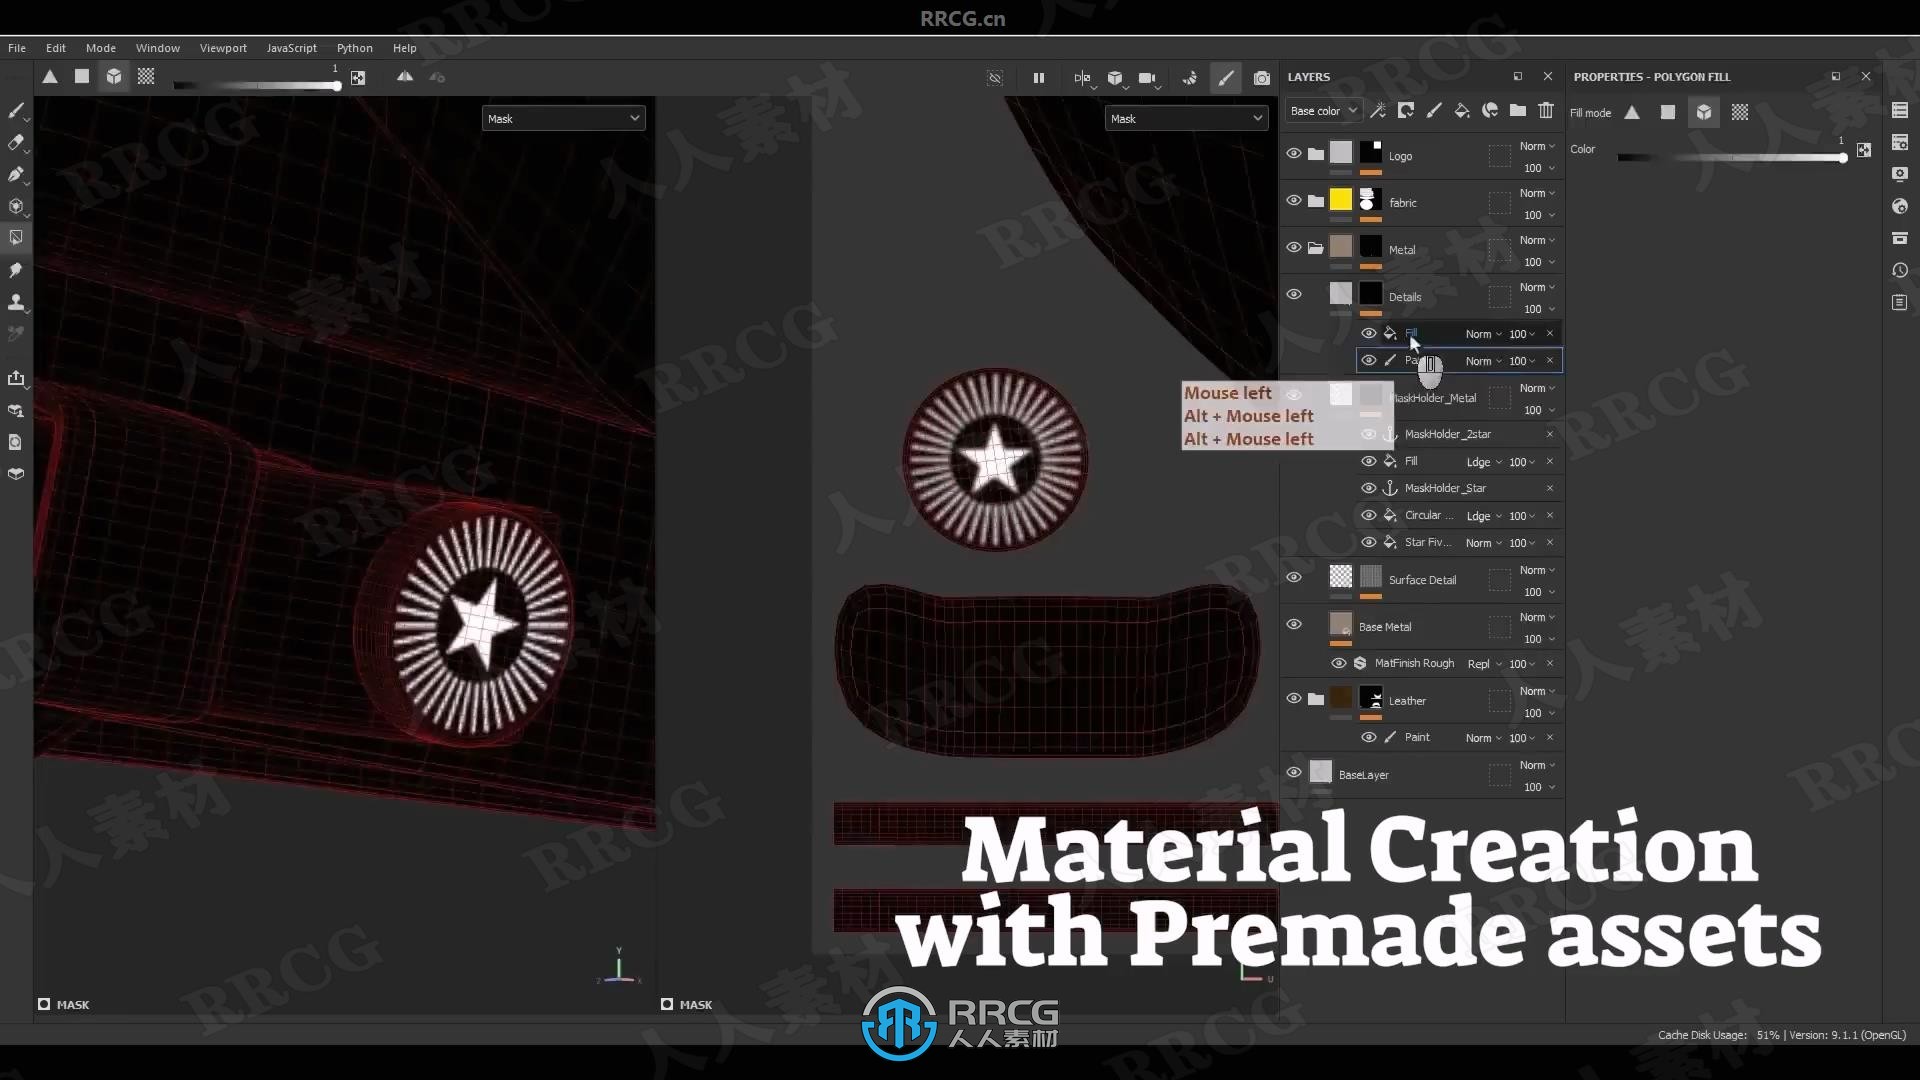
Task: Open the History panel clock icon
Action: [x=1900, y=270]
